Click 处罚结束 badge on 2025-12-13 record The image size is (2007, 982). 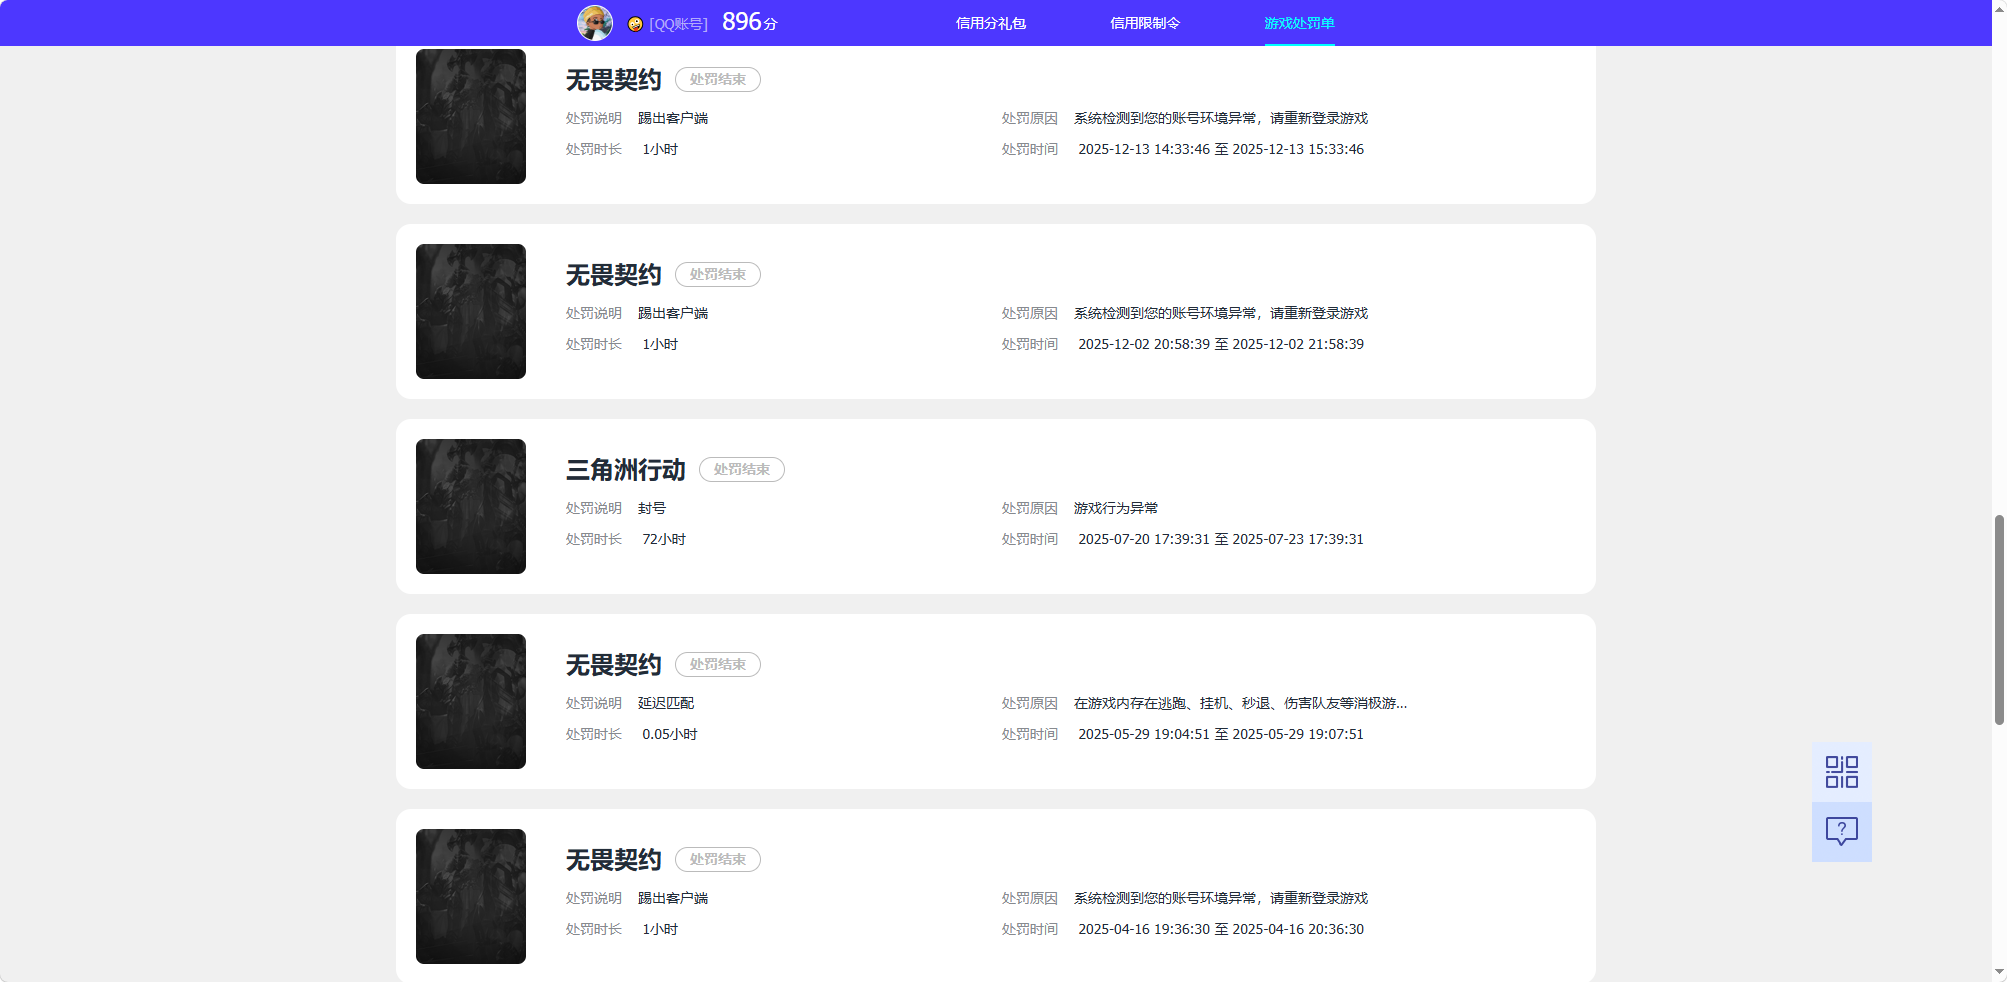point(718,79)
